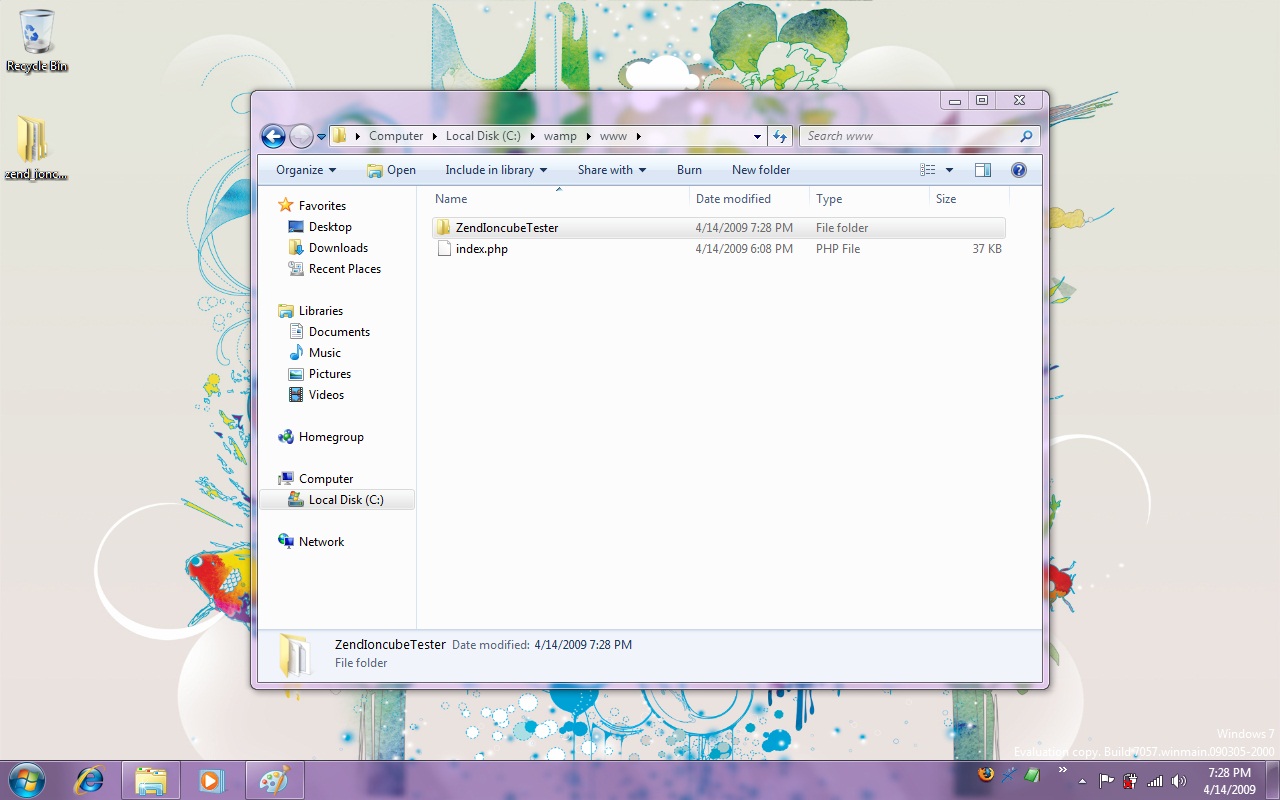Expand the view options dropdown arrow
The height and width of the screenshot is (800, 1280).
[949, 170]
